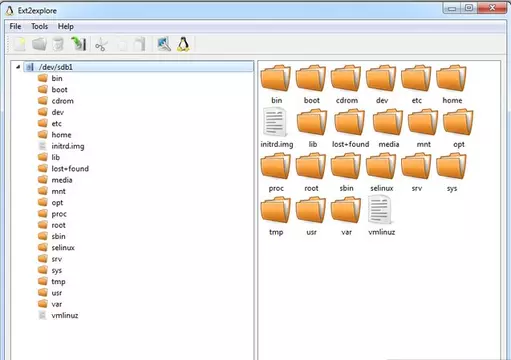511x360 pixels.
Task: Select vmlinuz file in the tree
Action: [65, 315]
